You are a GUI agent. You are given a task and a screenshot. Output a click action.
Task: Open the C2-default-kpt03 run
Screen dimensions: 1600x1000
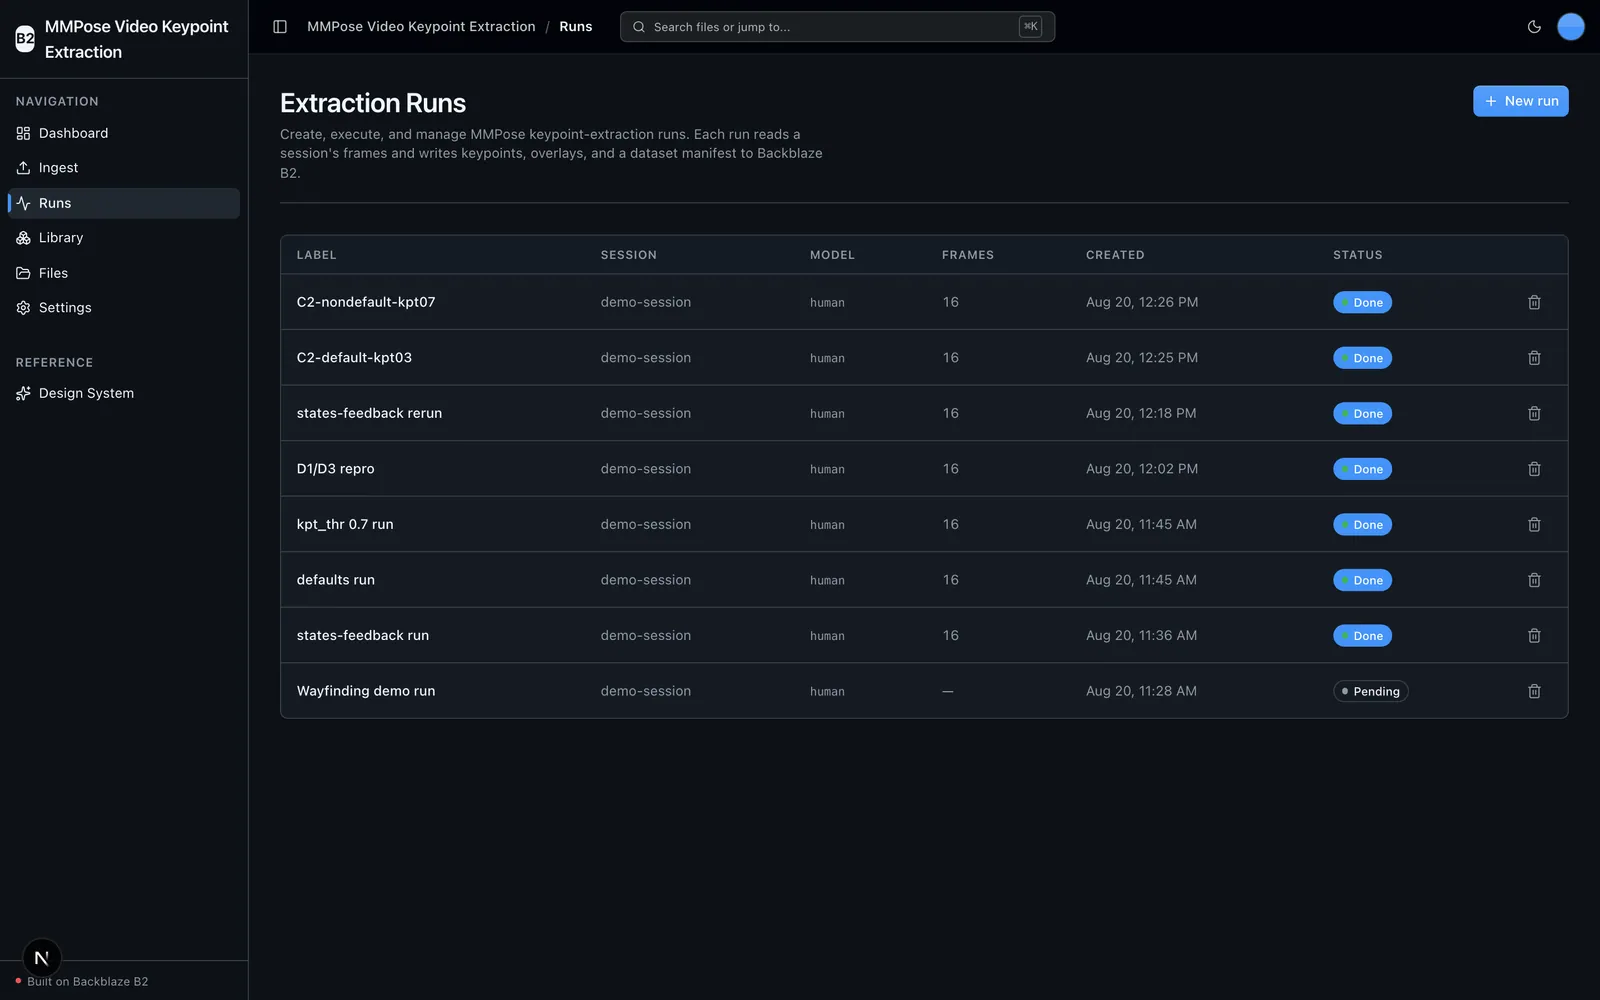354,358
